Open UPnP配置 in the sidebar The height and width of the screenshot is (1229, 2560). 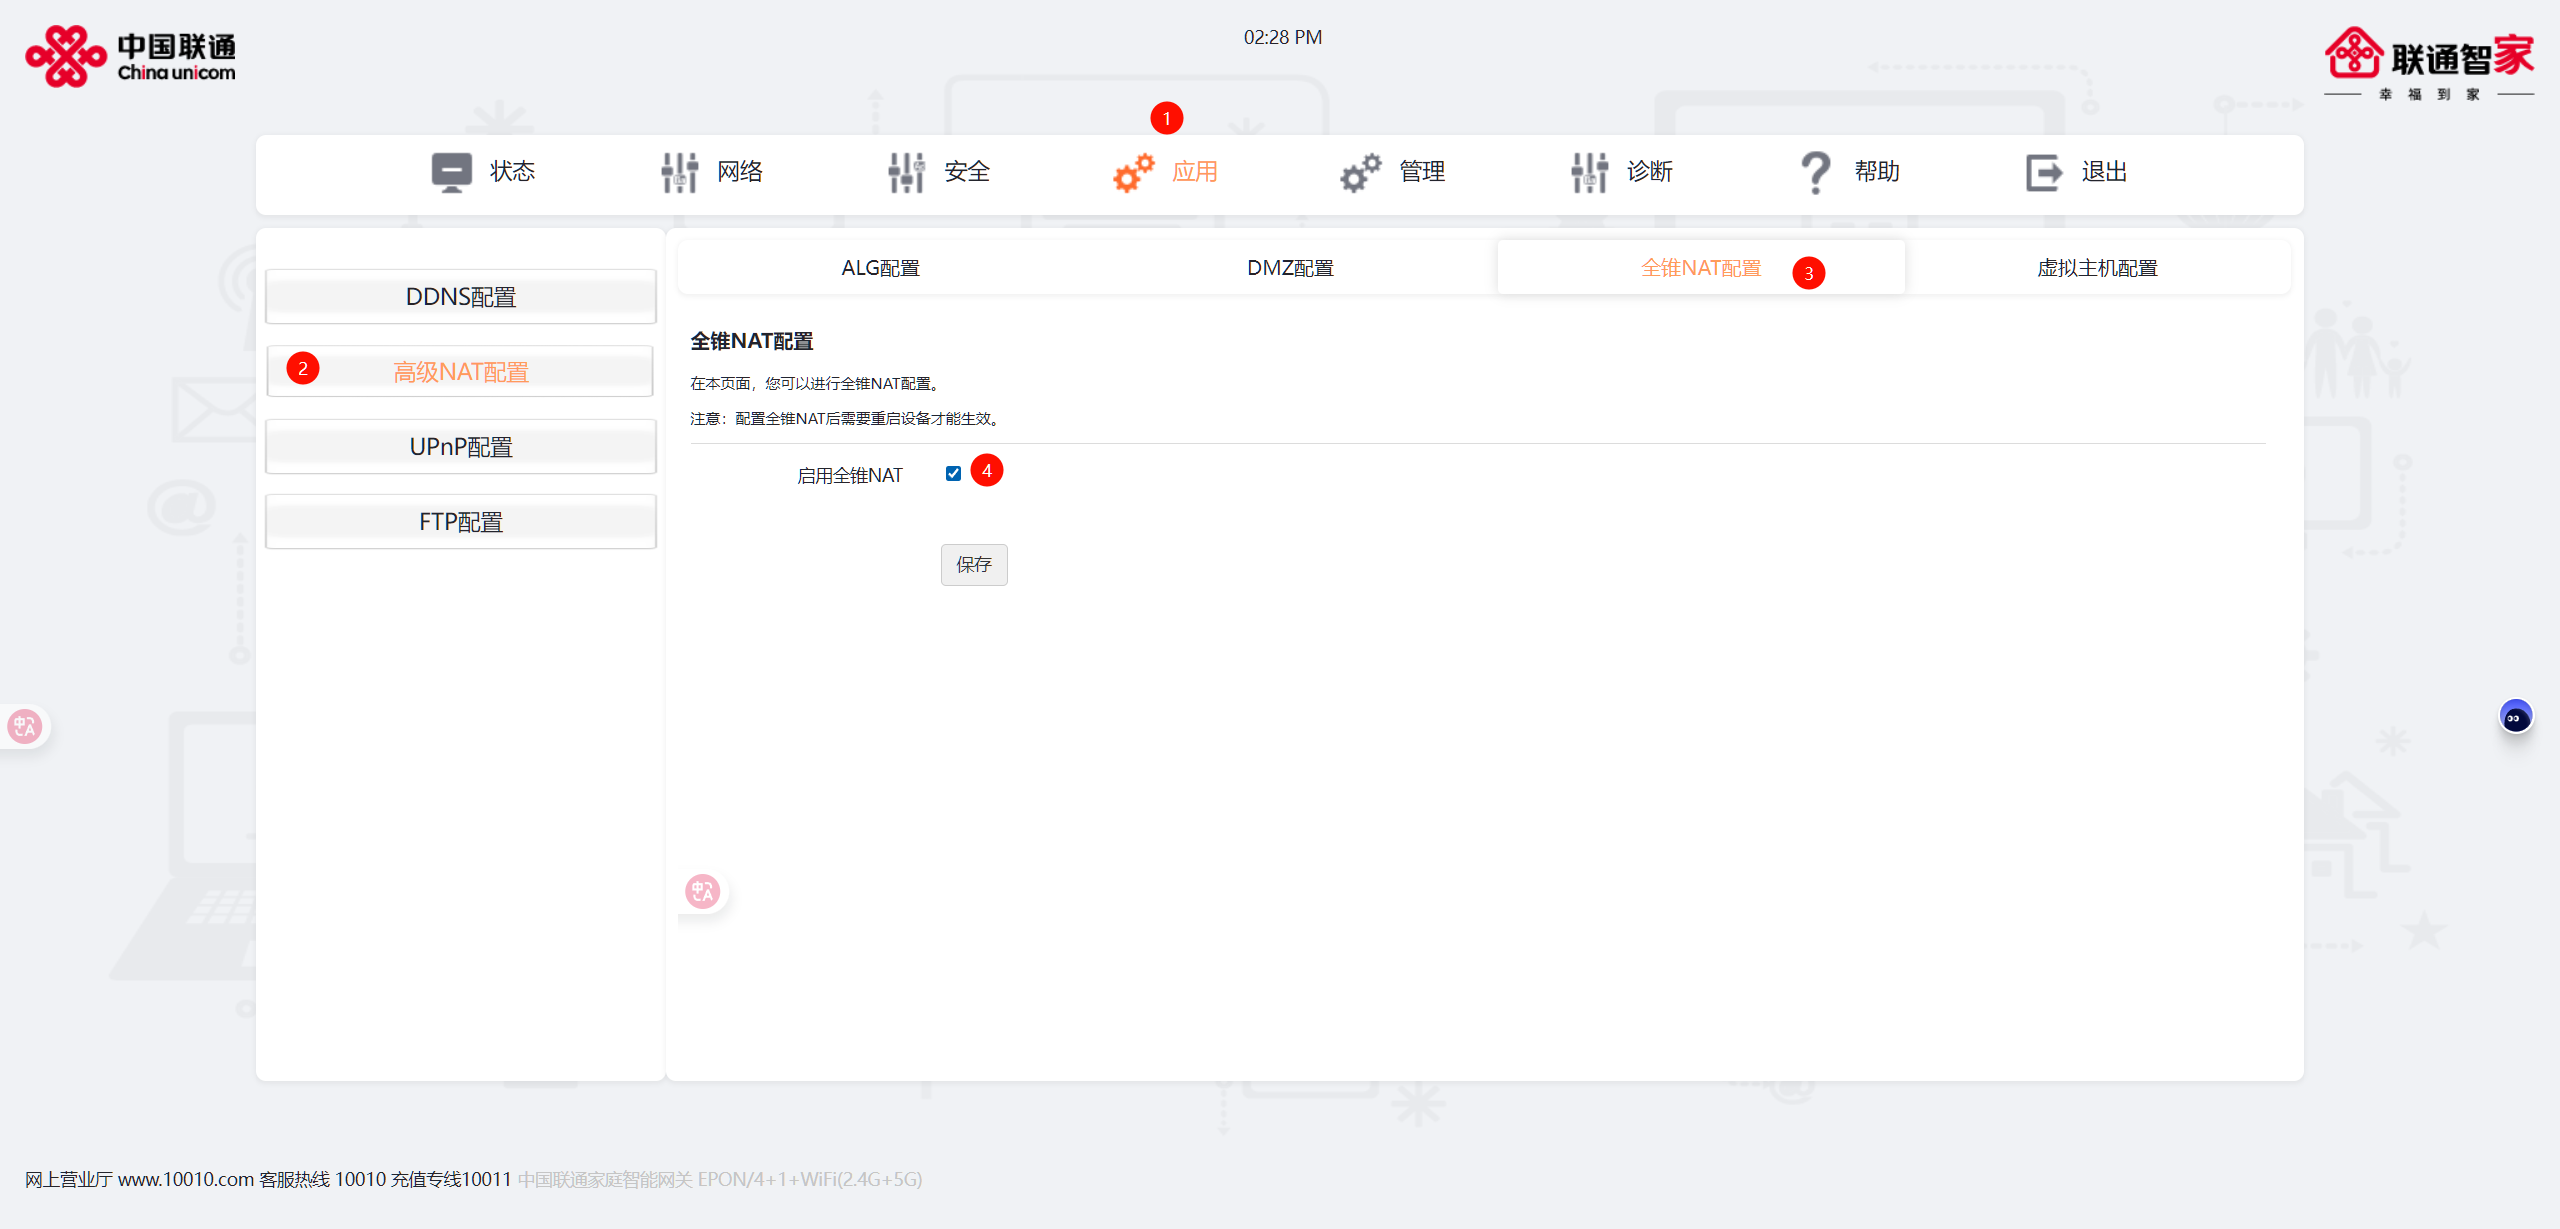461,447
